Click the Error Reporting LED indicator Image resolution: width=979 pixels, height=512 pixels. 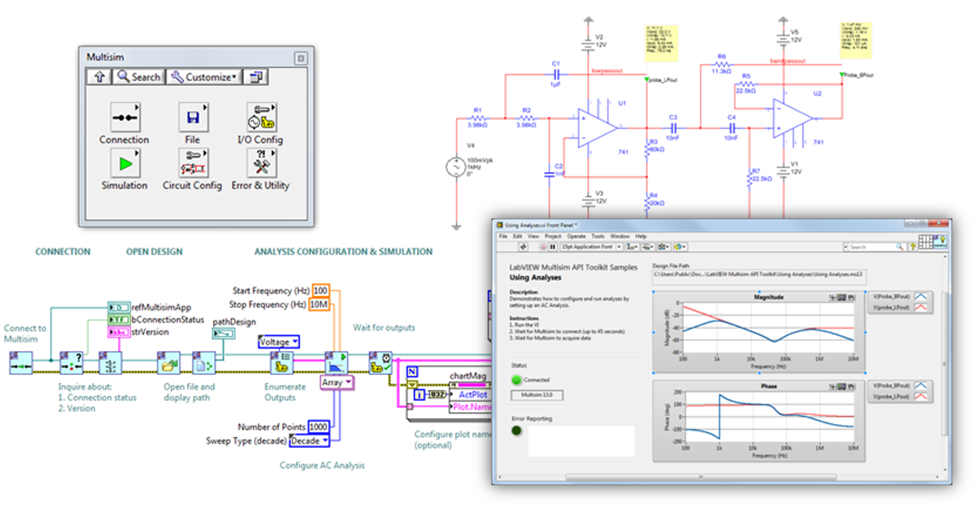(517, 432)
